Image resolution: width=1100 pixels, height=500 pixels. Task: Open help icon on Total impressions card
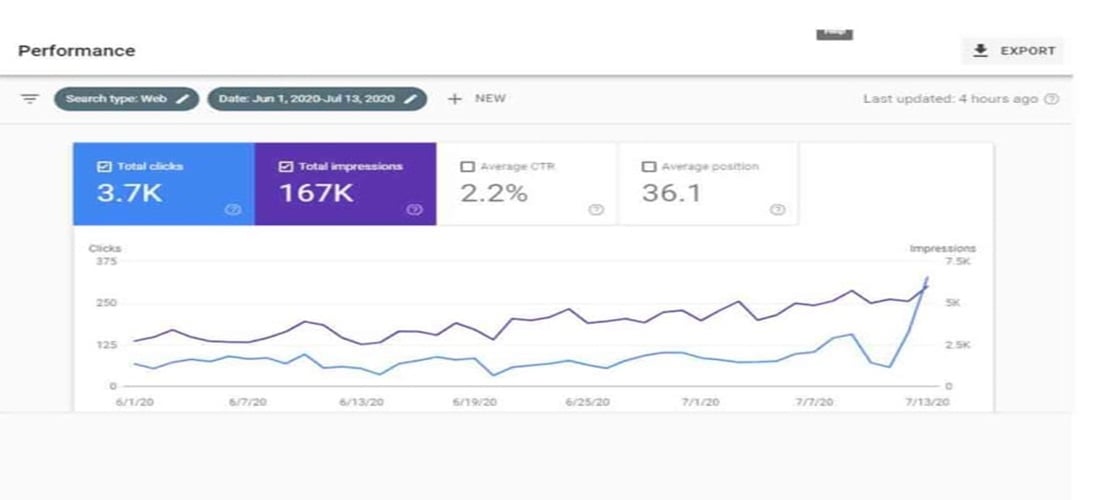tap(415, 210)
